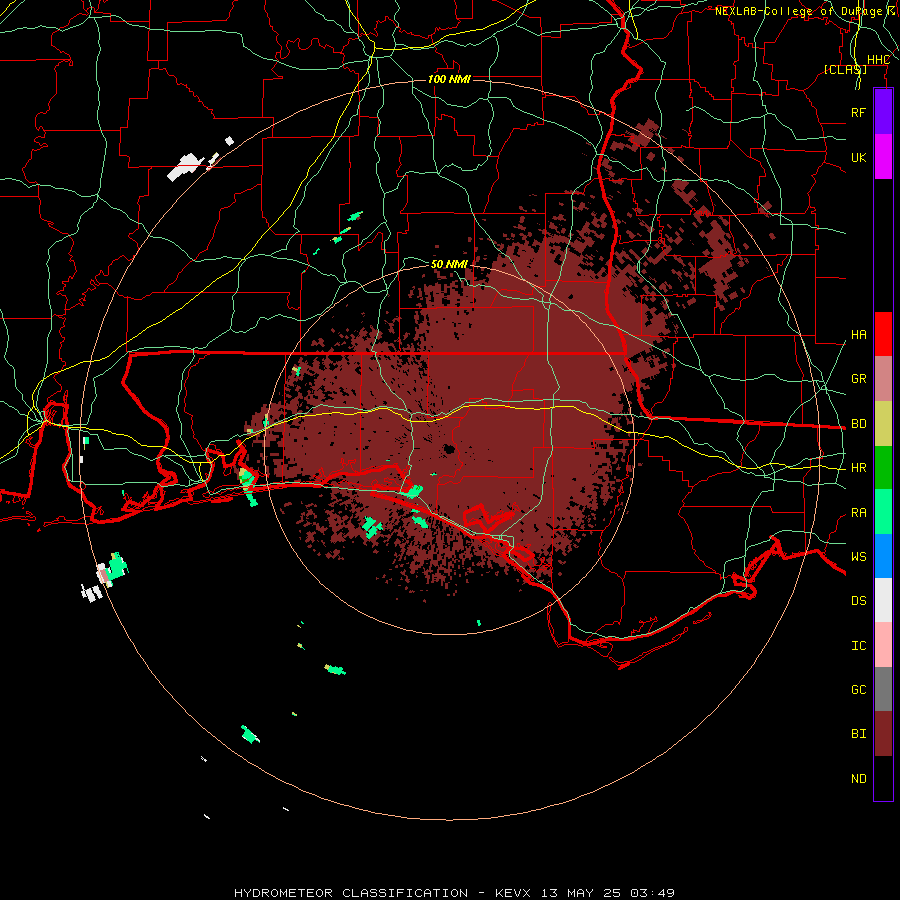Click the black ND legend swatch
This screenshot has height=900, width=900.
(883, 778)
